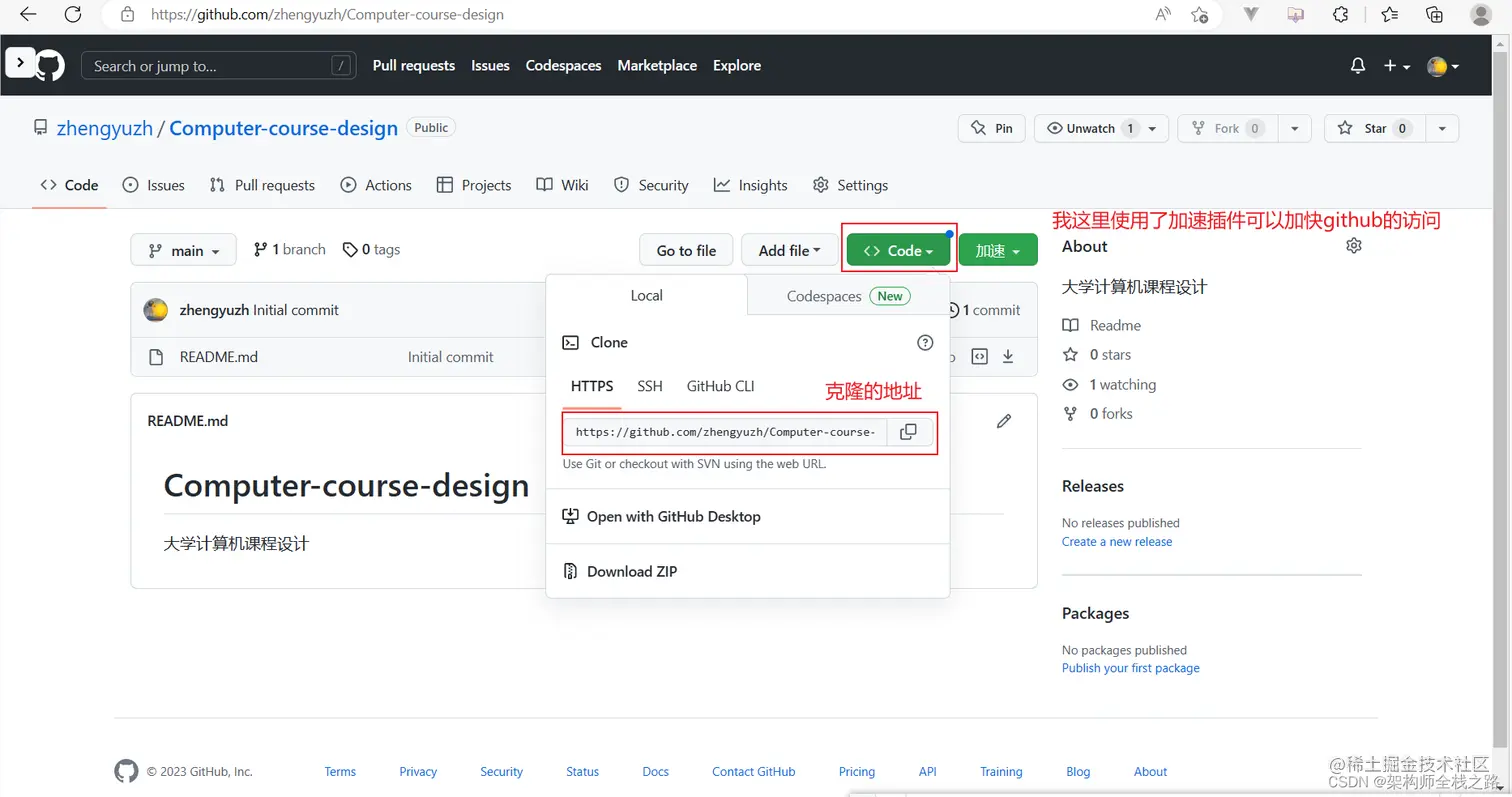The width and height of the screenshot is (1512, 797).
Task: Expand the main branch dropdown
Action: (x=184, y=250)
